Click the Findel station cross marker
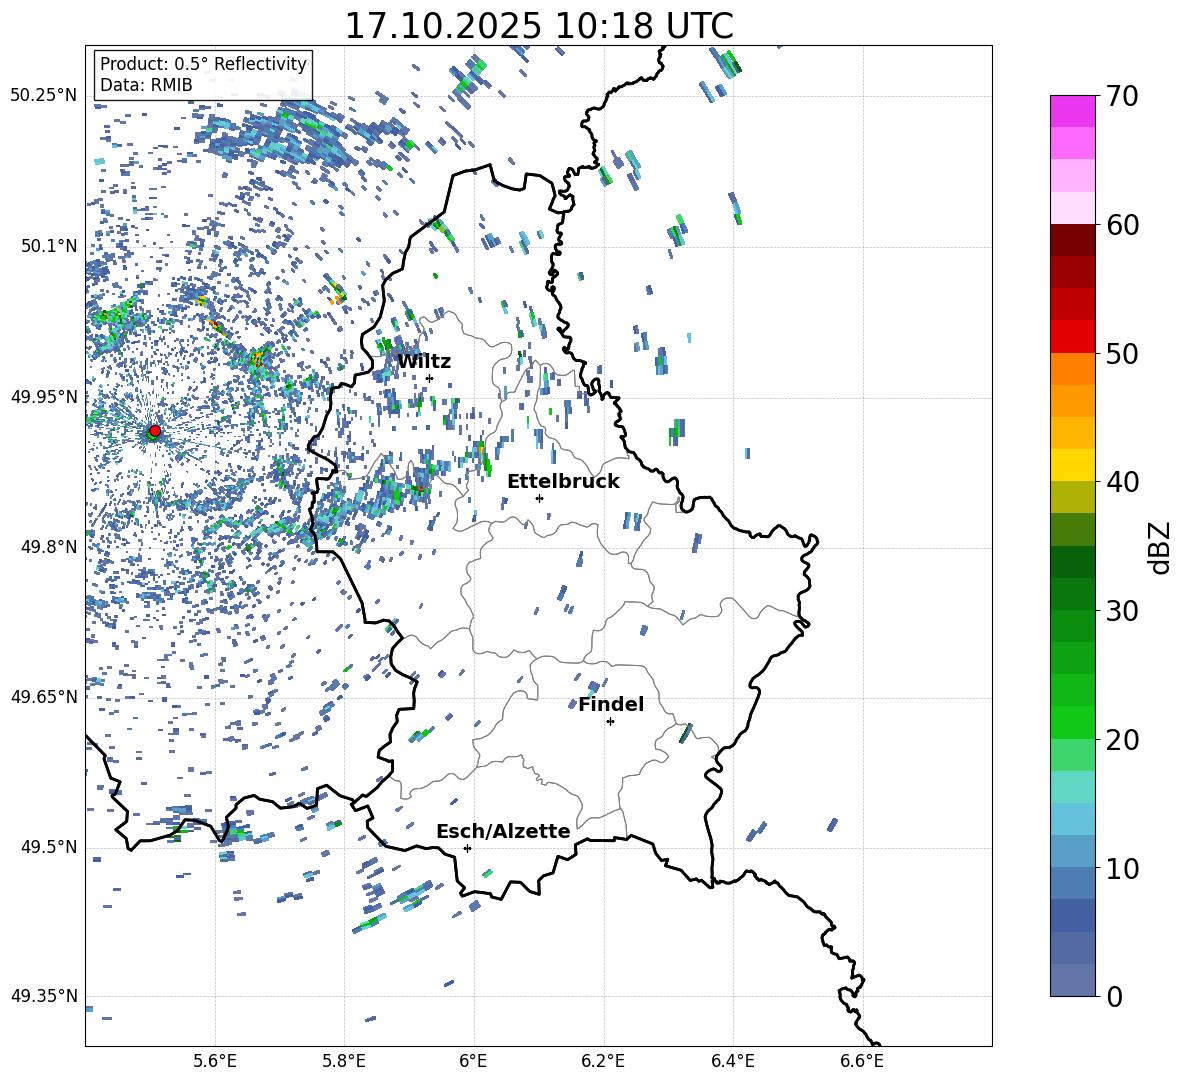This screenshot has width=1184, height=1081. pyautogui.click(x=610, y=721)
